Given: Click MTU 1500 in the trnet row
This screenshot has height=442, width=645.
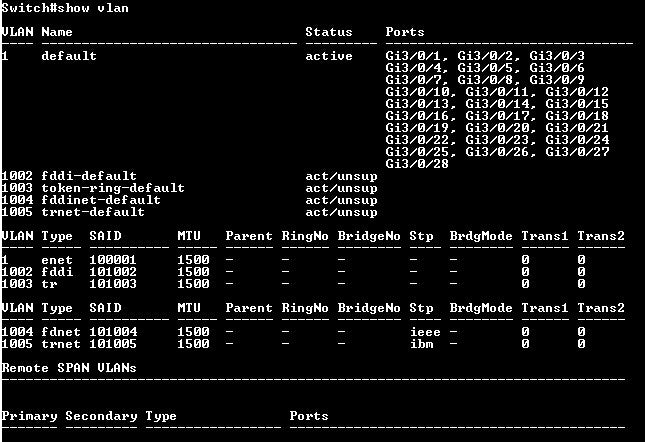Looking at the screenshot, I should click(x=193, y=344).
